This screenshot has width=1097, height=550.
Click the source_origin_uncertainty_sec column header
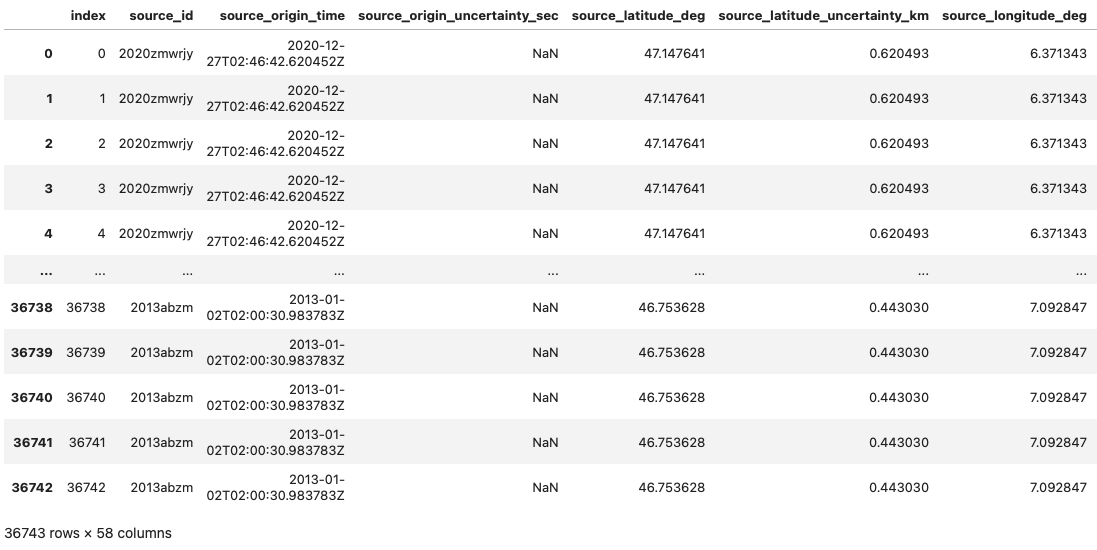[x=458, y=16]
